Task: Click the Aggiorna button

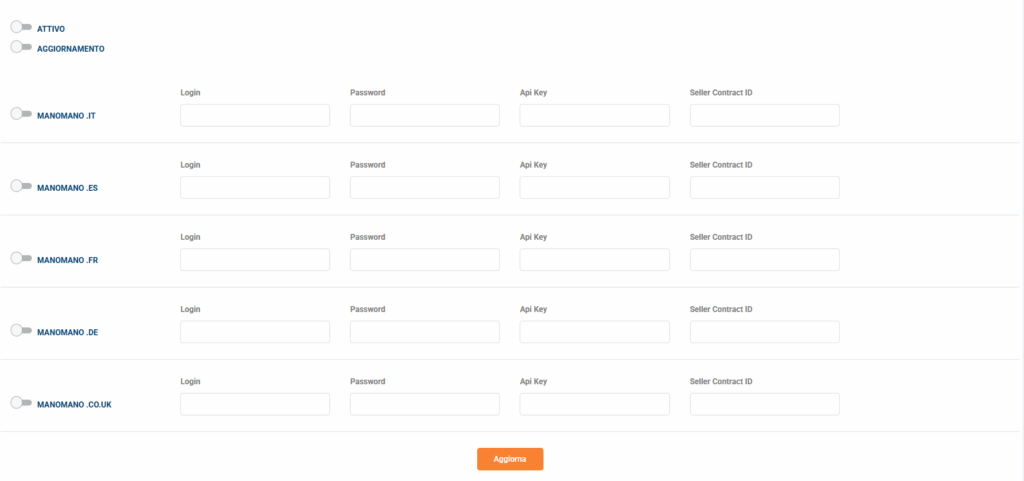Action: pyautogui.click(x=510, y=459)
